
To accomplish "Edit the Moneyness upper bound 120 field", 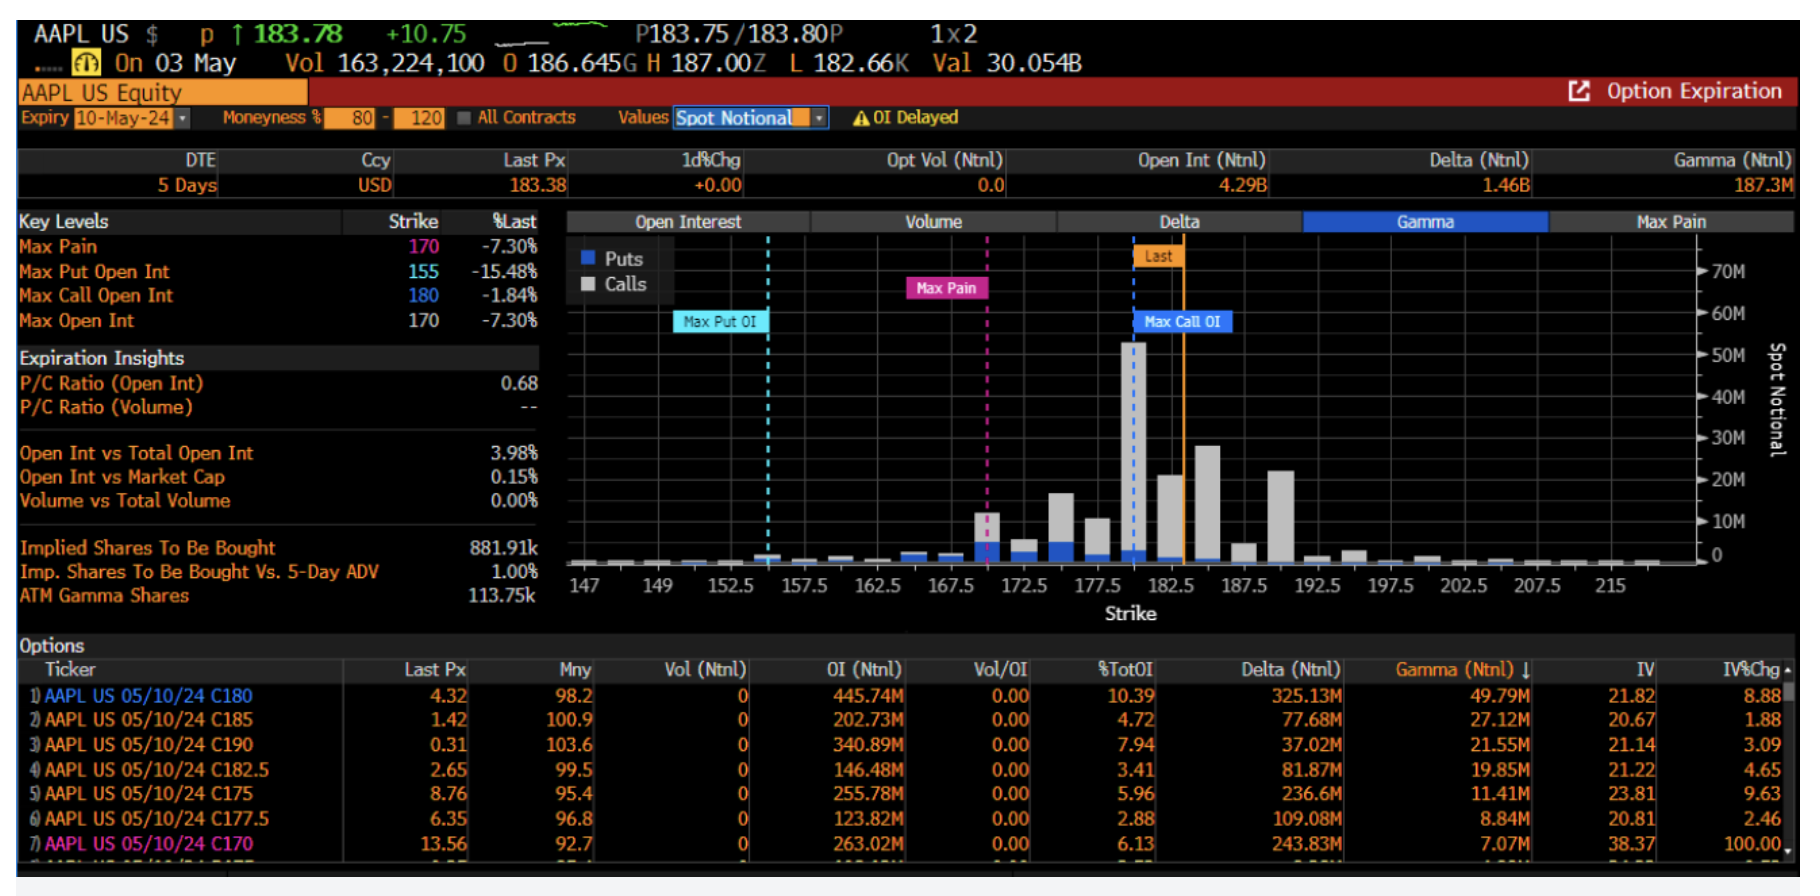I will 419,118.
